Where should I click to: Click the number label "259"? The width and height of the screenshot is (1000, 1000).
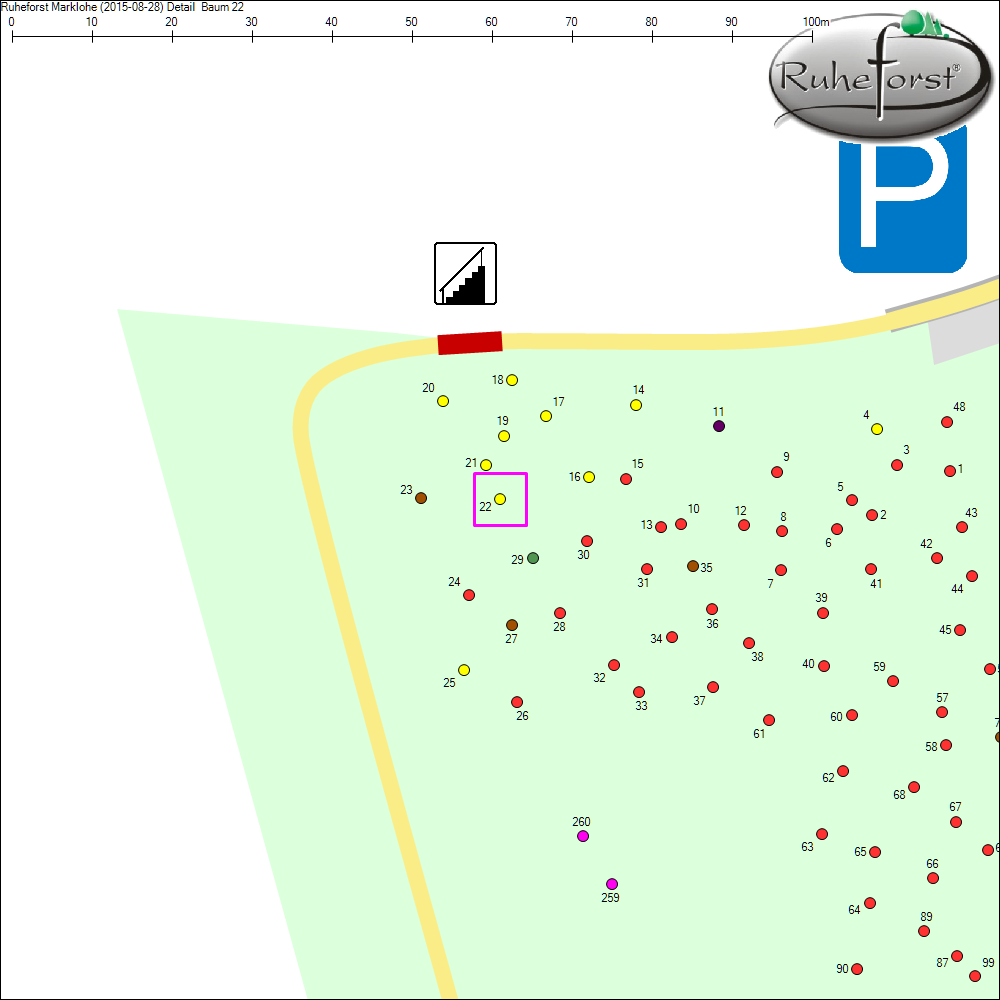click(x=610, y=897)
